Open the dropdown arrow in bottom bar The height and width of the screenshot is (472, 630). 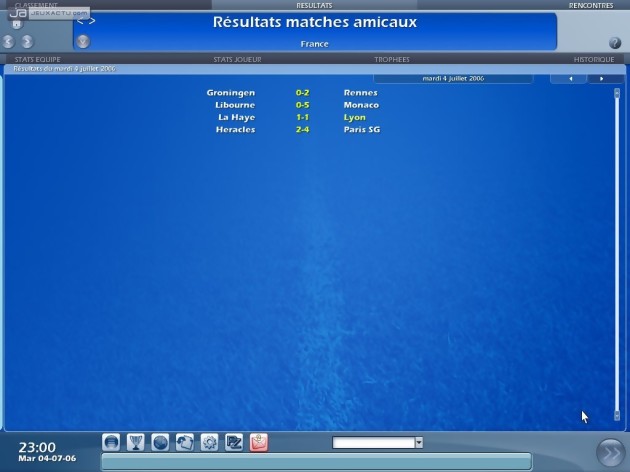click(x=419, y=442)
